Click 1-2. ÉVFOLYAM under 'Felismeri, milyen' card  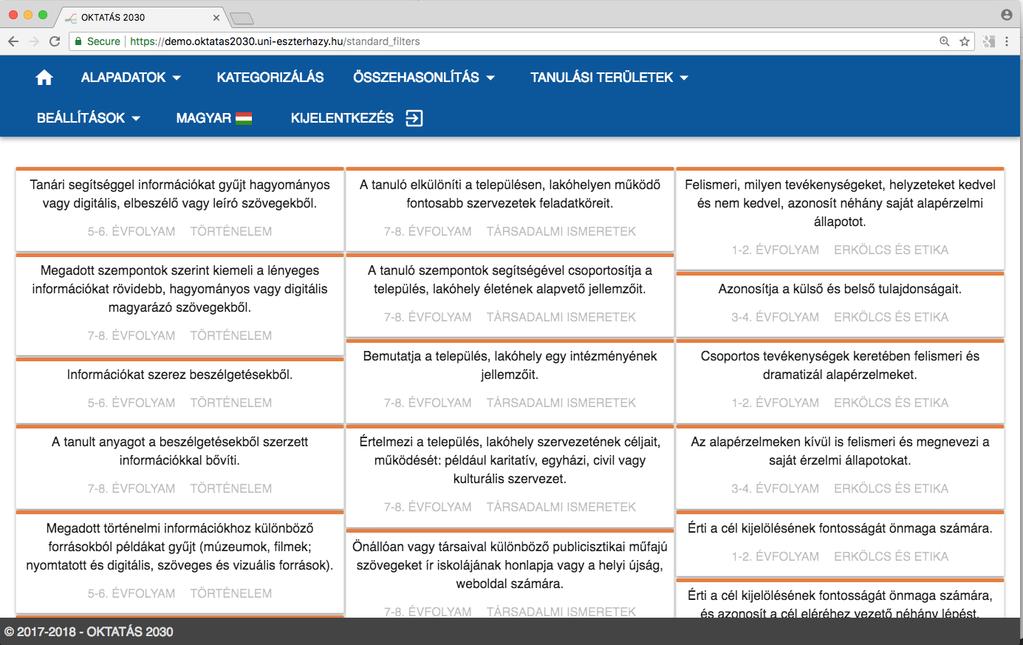[x=775, y=250]
